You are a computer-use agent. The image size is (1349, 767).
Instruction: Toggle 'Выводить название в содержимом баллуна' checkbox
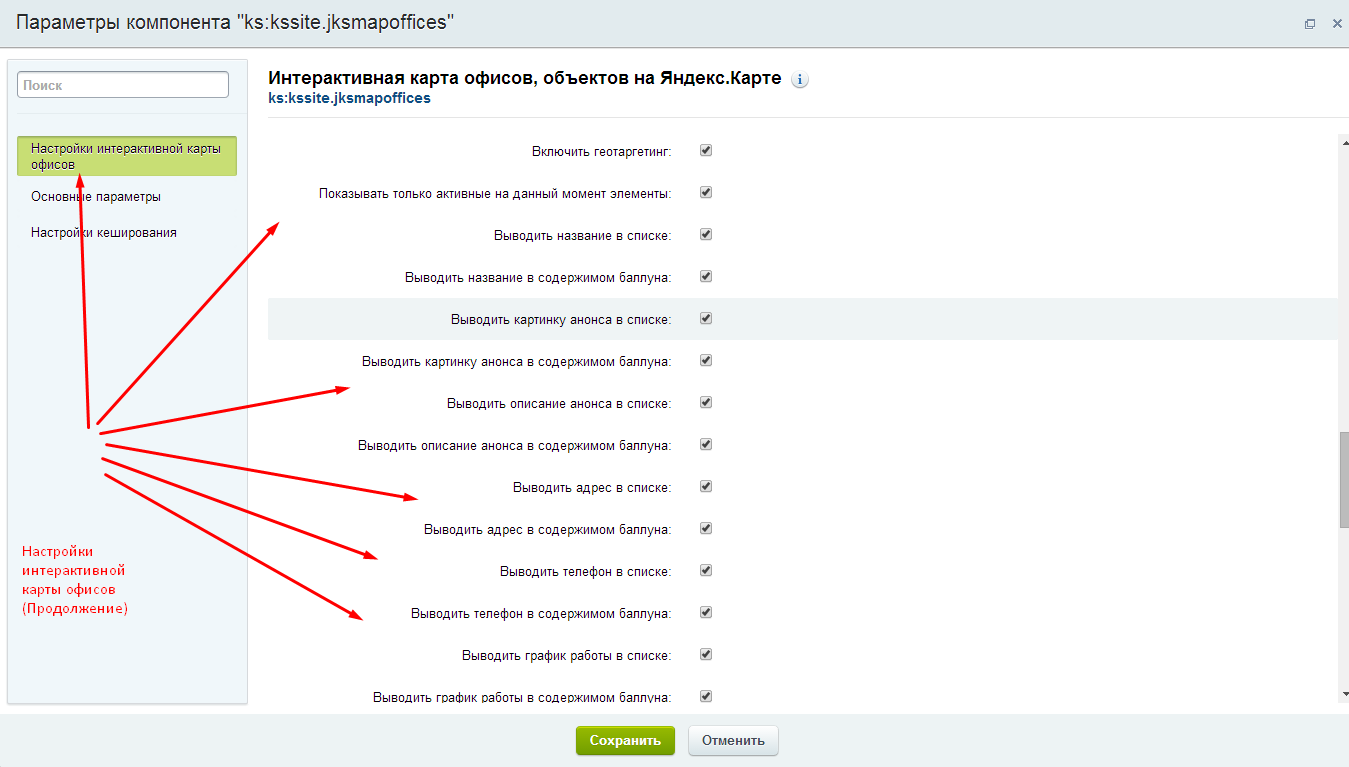(706, 277)
